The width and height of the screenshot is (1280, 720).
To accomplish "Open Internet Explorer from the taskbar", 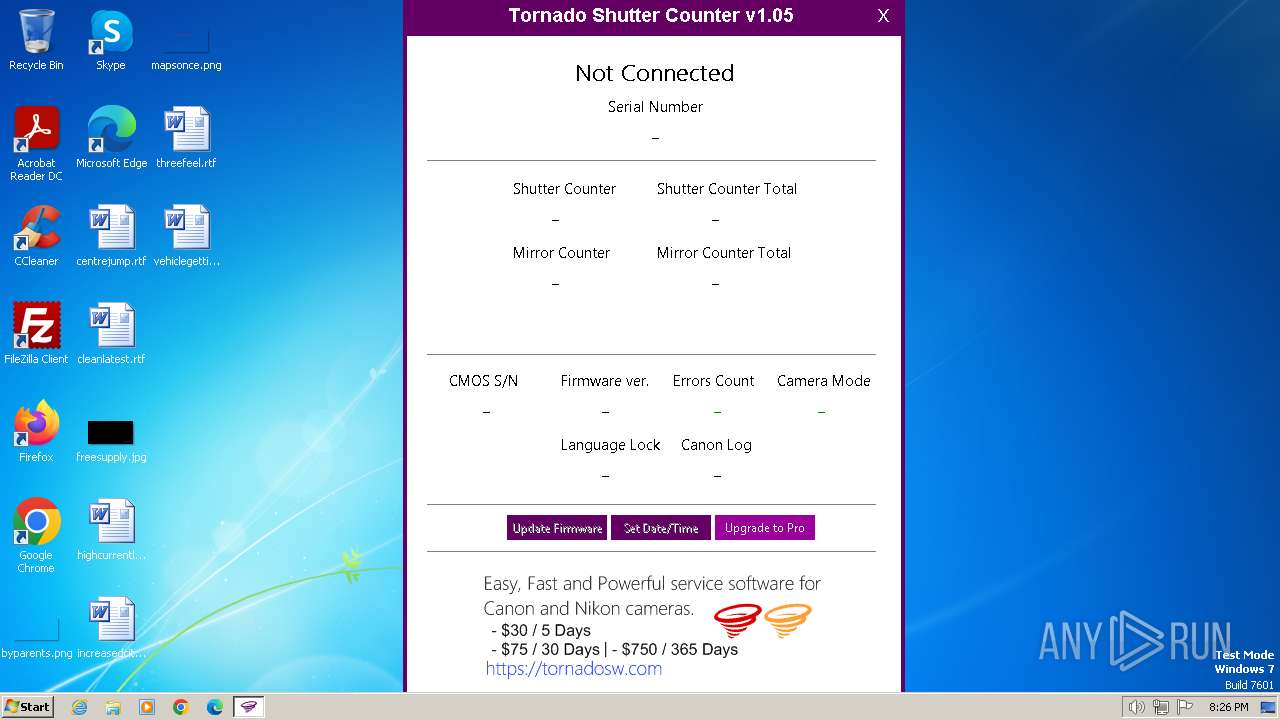I will 79,707.
